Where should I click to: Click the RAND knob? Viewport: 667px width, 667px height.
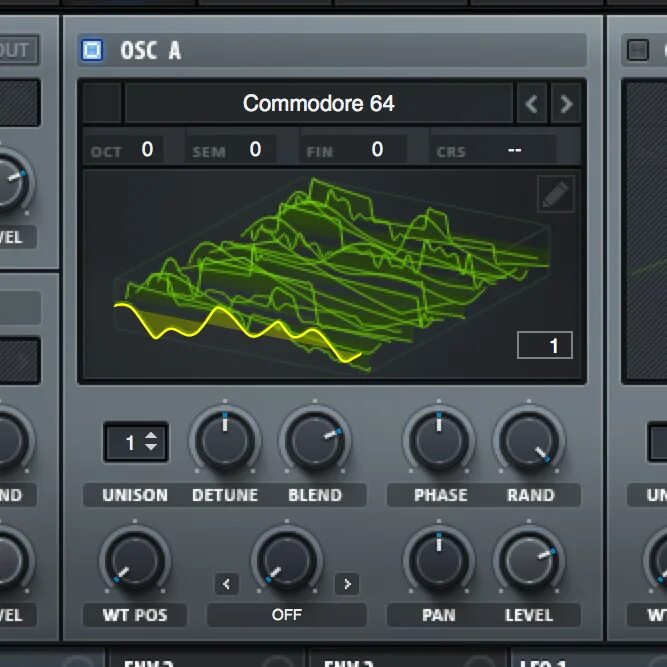pyautogui.click(x=529, y=440)
